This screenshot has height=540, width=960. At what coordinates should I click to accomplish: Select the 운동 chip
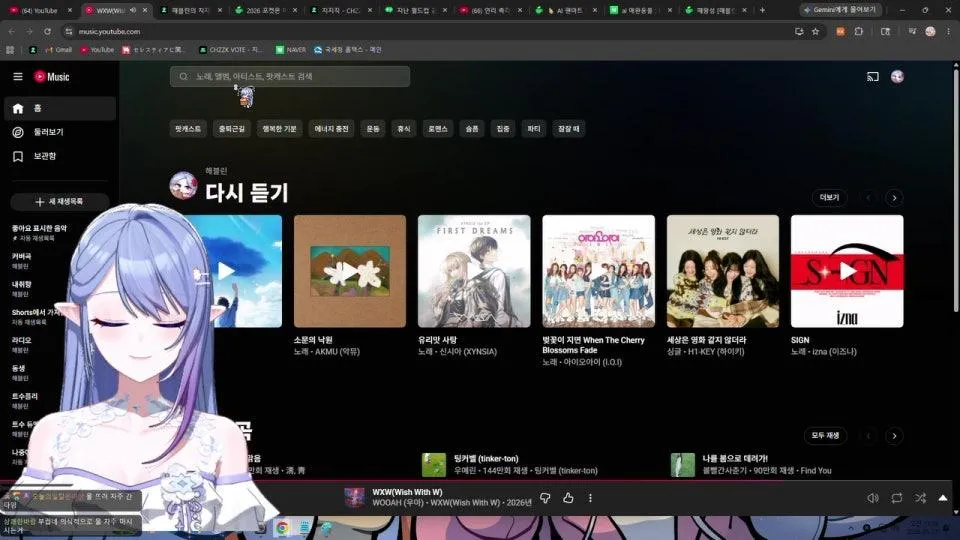(x=373, y=129)
